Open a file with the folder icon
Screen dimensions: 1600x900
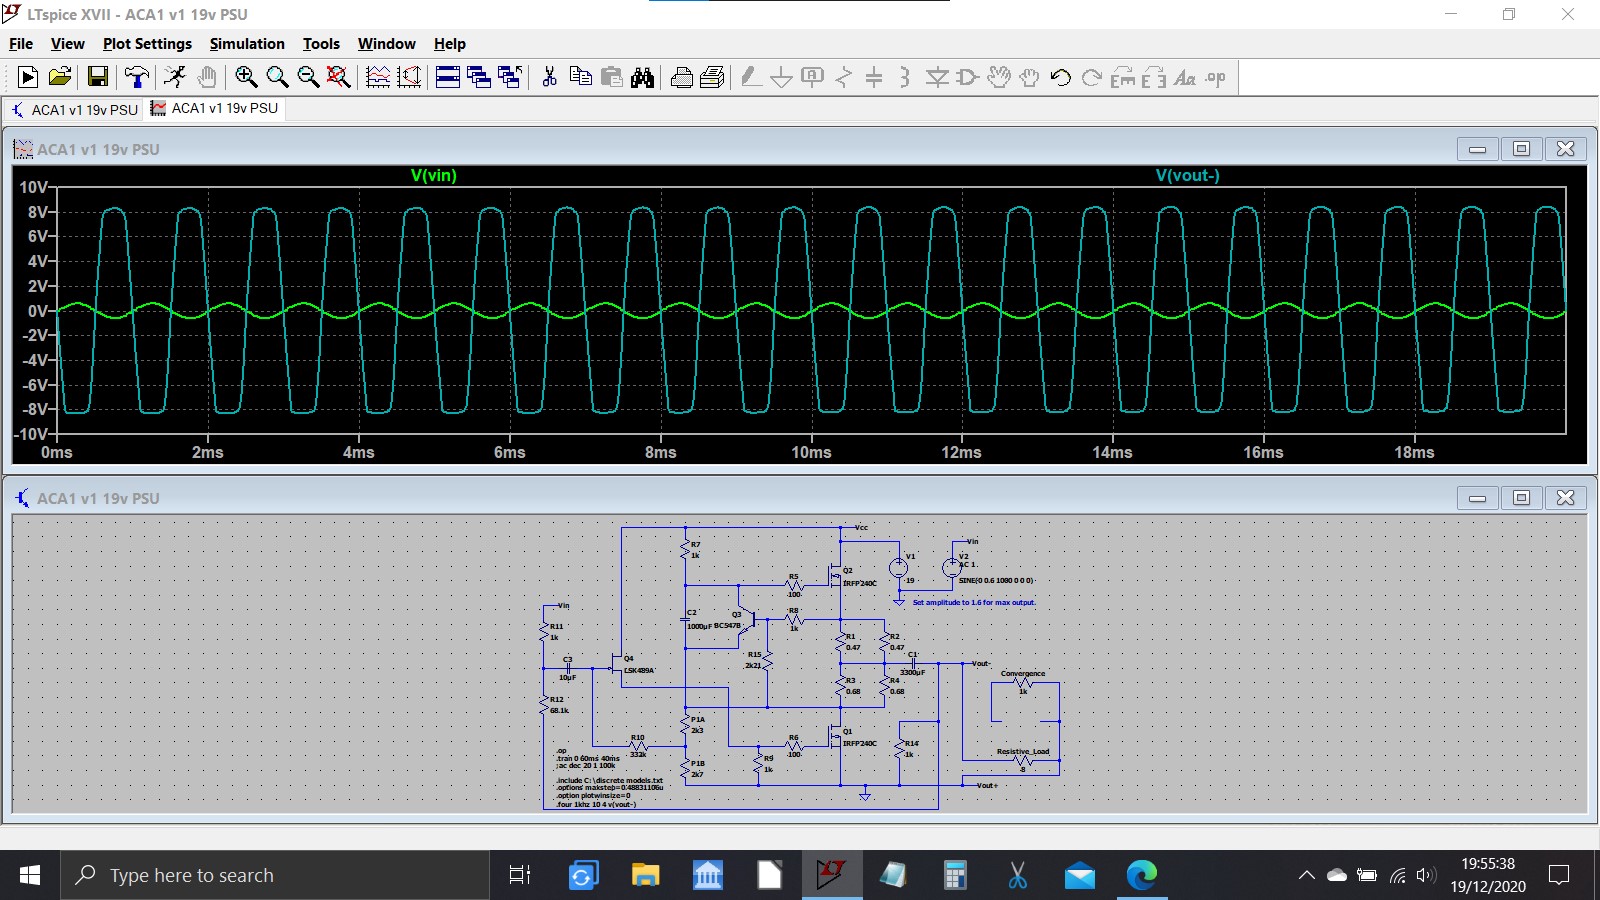tap(60, 77)
